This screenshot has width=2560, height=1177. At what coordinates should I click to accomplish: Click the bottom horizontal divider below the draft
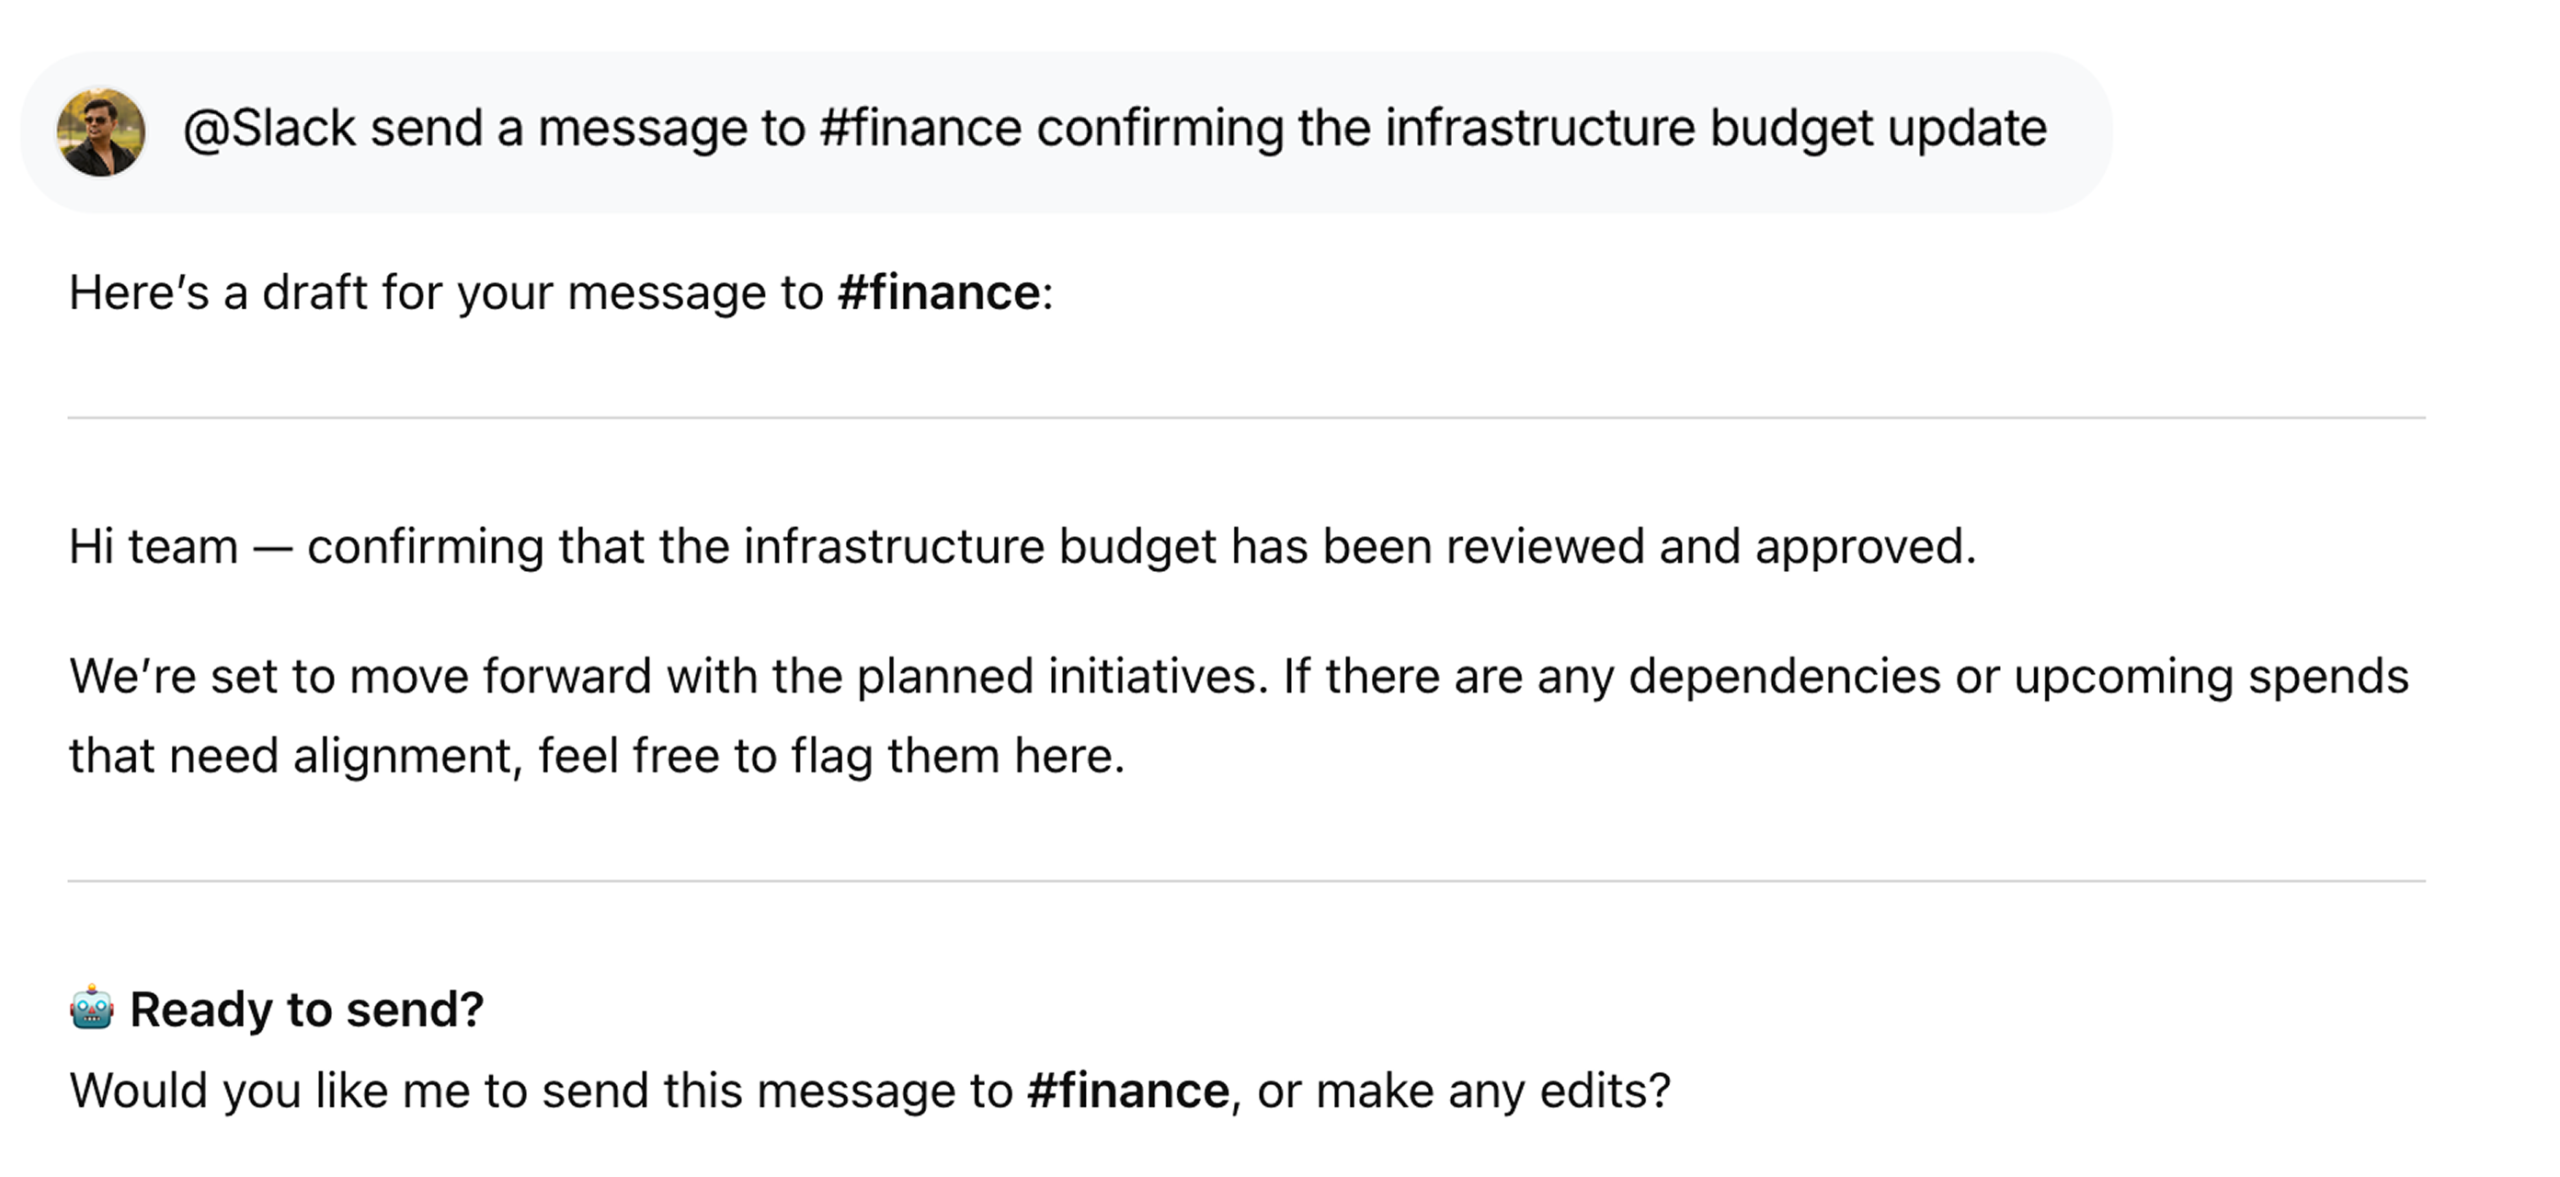tap(1246, 881)
